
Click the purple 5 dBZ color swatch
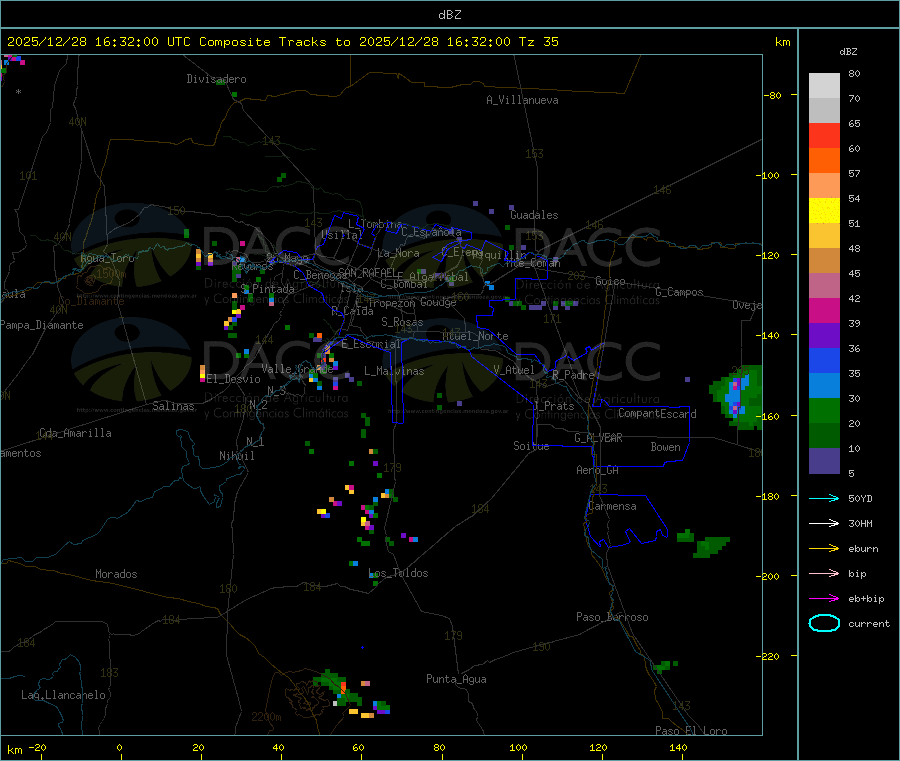point(824,461)
